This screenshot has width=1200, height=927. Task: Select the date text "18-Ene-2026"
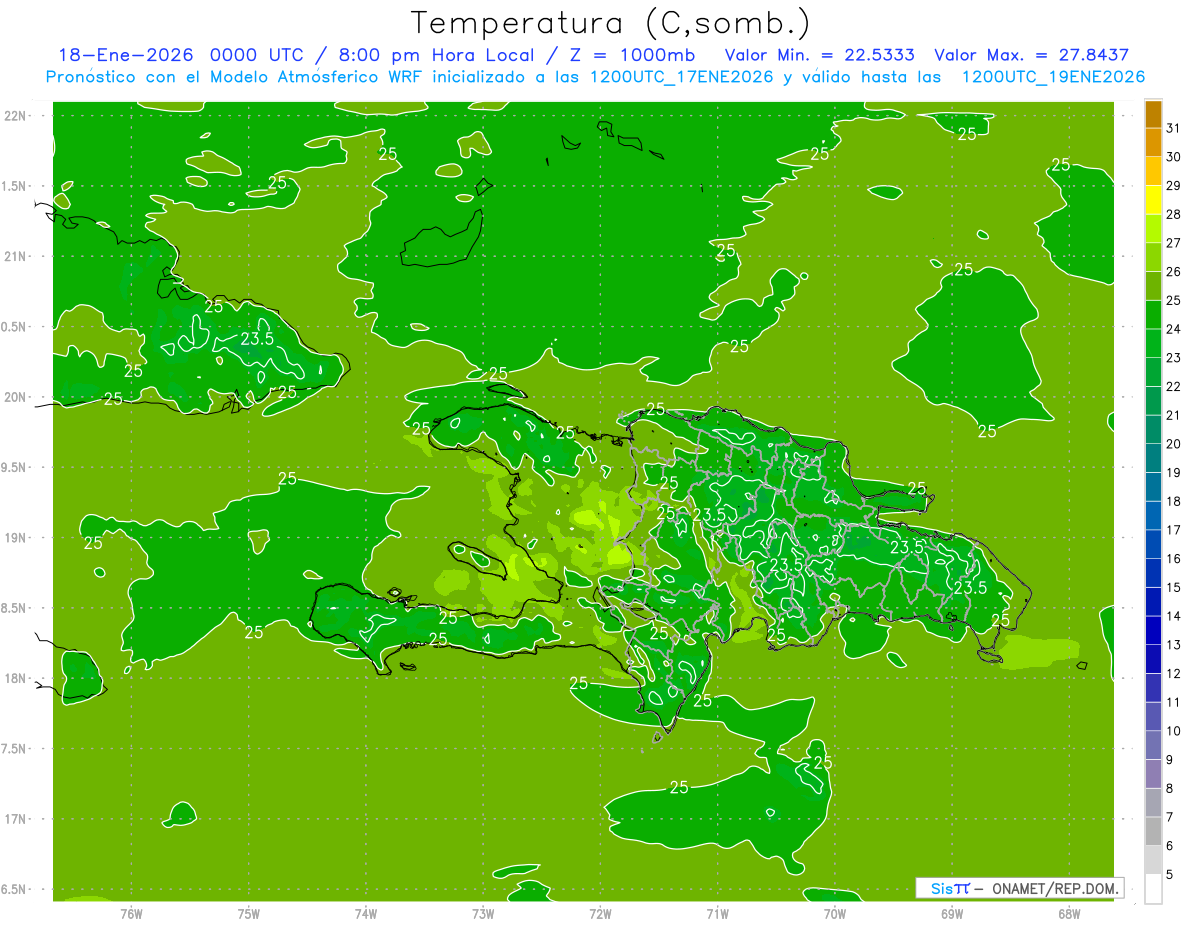pos(125,55)
